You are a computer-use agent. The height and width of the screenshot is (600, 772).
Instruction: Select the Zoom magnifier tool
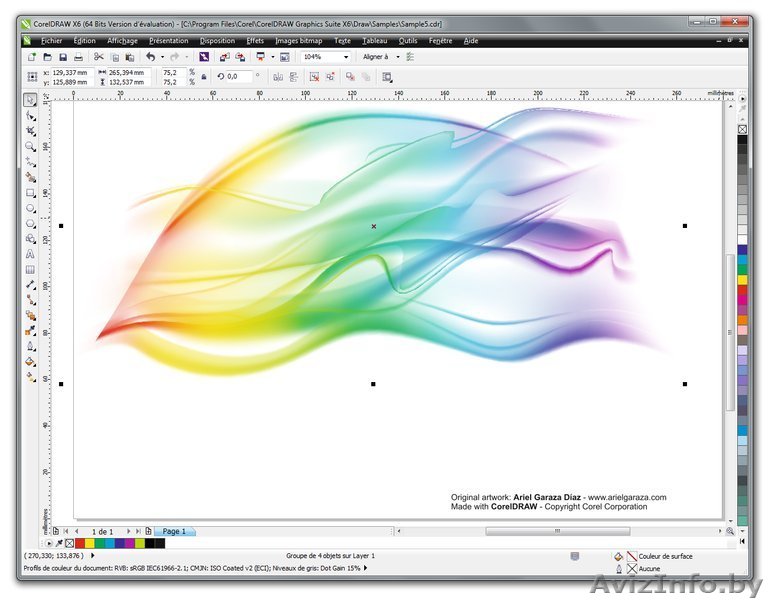click(31, 147)
